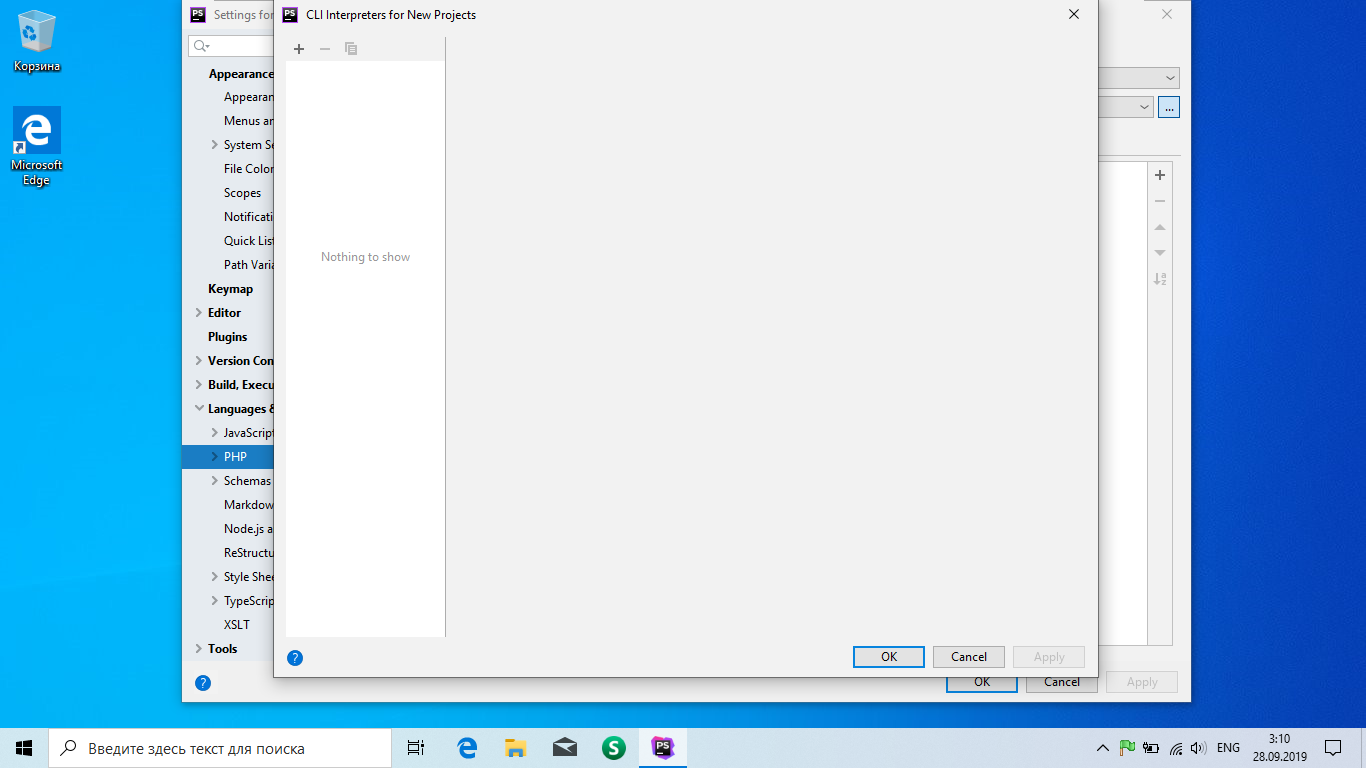Select XSLT in the settings tree
1366x768 pixels.
(x=237, y=625)
